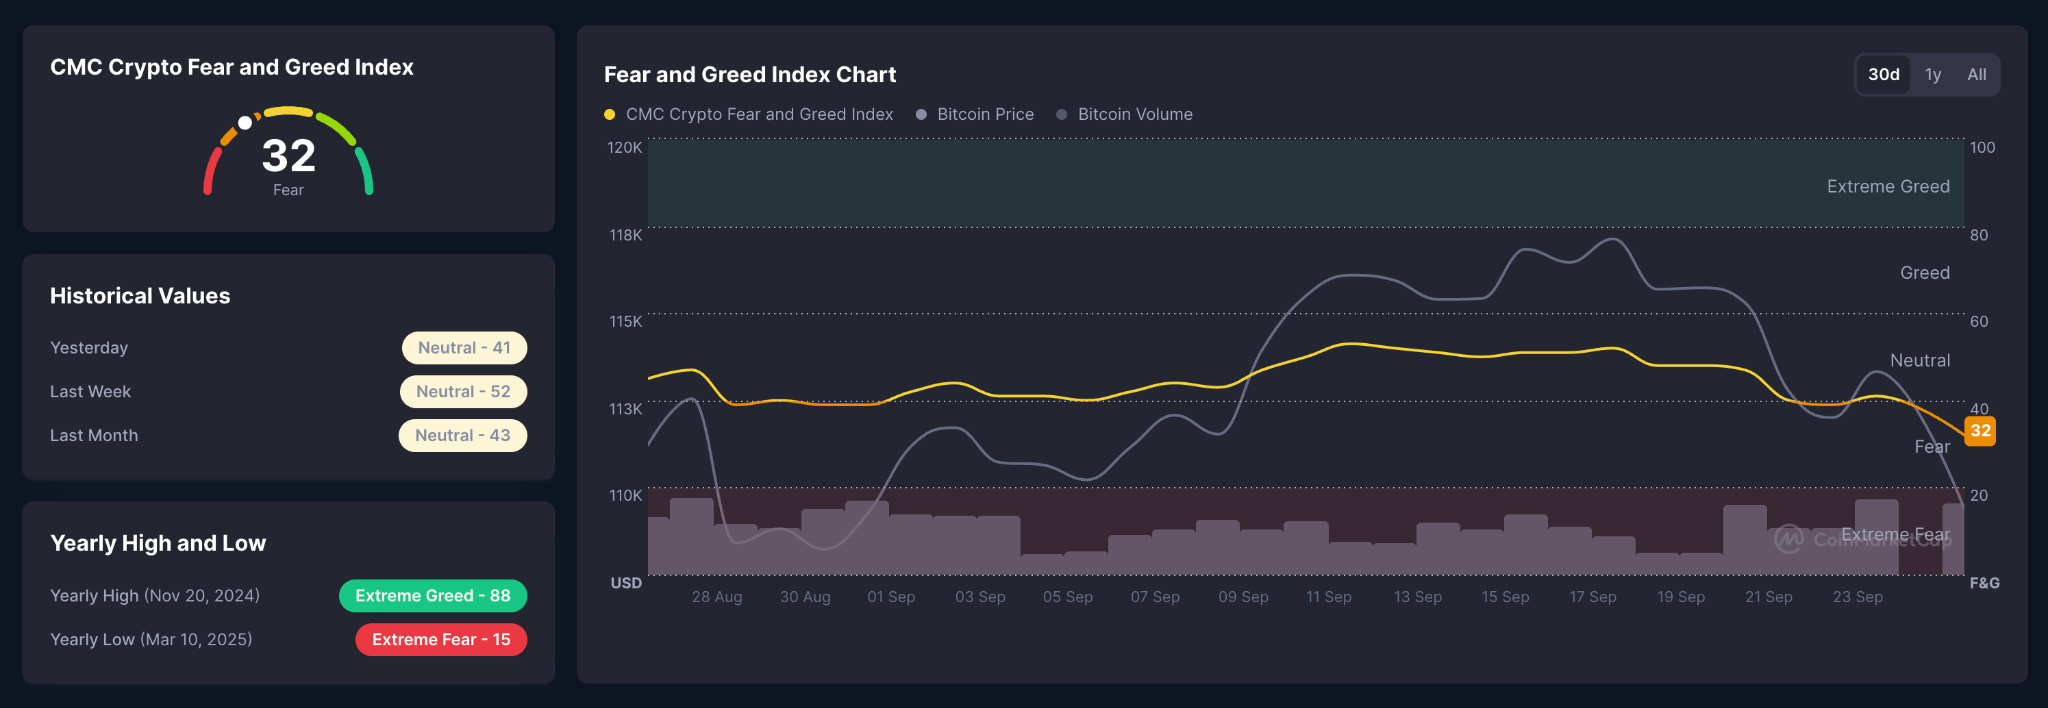The height and width of the screenshot is (708, 2048).
Task: Click the 30 Aug axis date
Action: pos(805,597)
